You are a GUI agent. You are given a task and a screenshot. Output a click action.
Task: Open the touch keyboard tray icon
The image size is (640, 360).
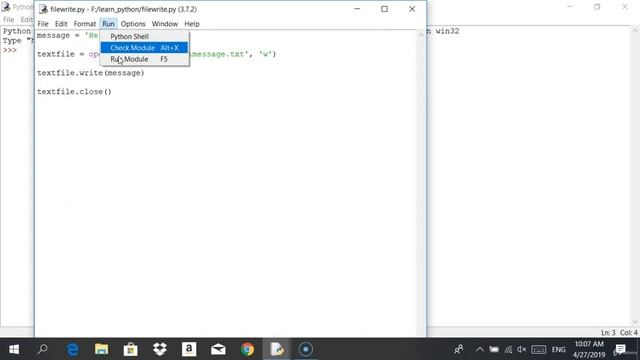[x=539, y=349]
